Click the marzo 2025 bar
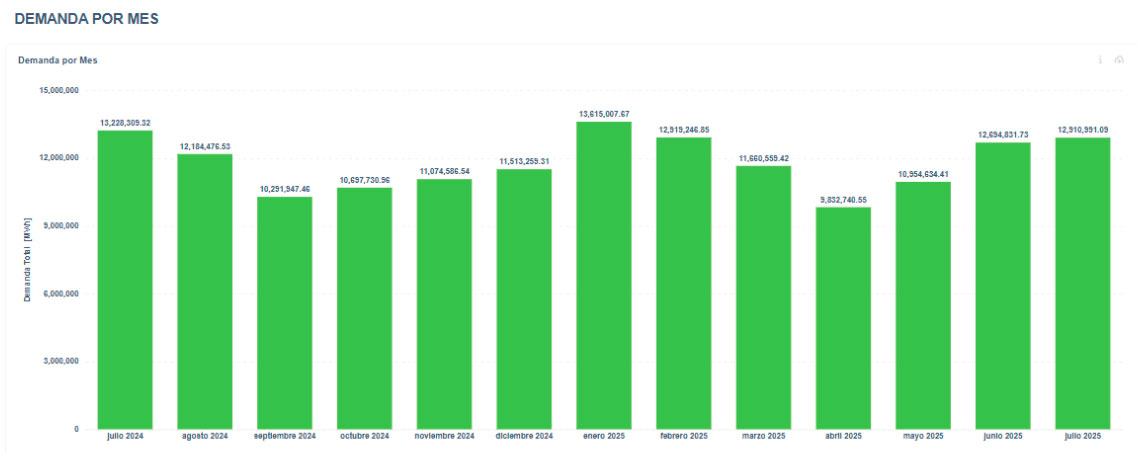Image resolution: width=1140 pixels, height=466 pixels. click(763, 297)
